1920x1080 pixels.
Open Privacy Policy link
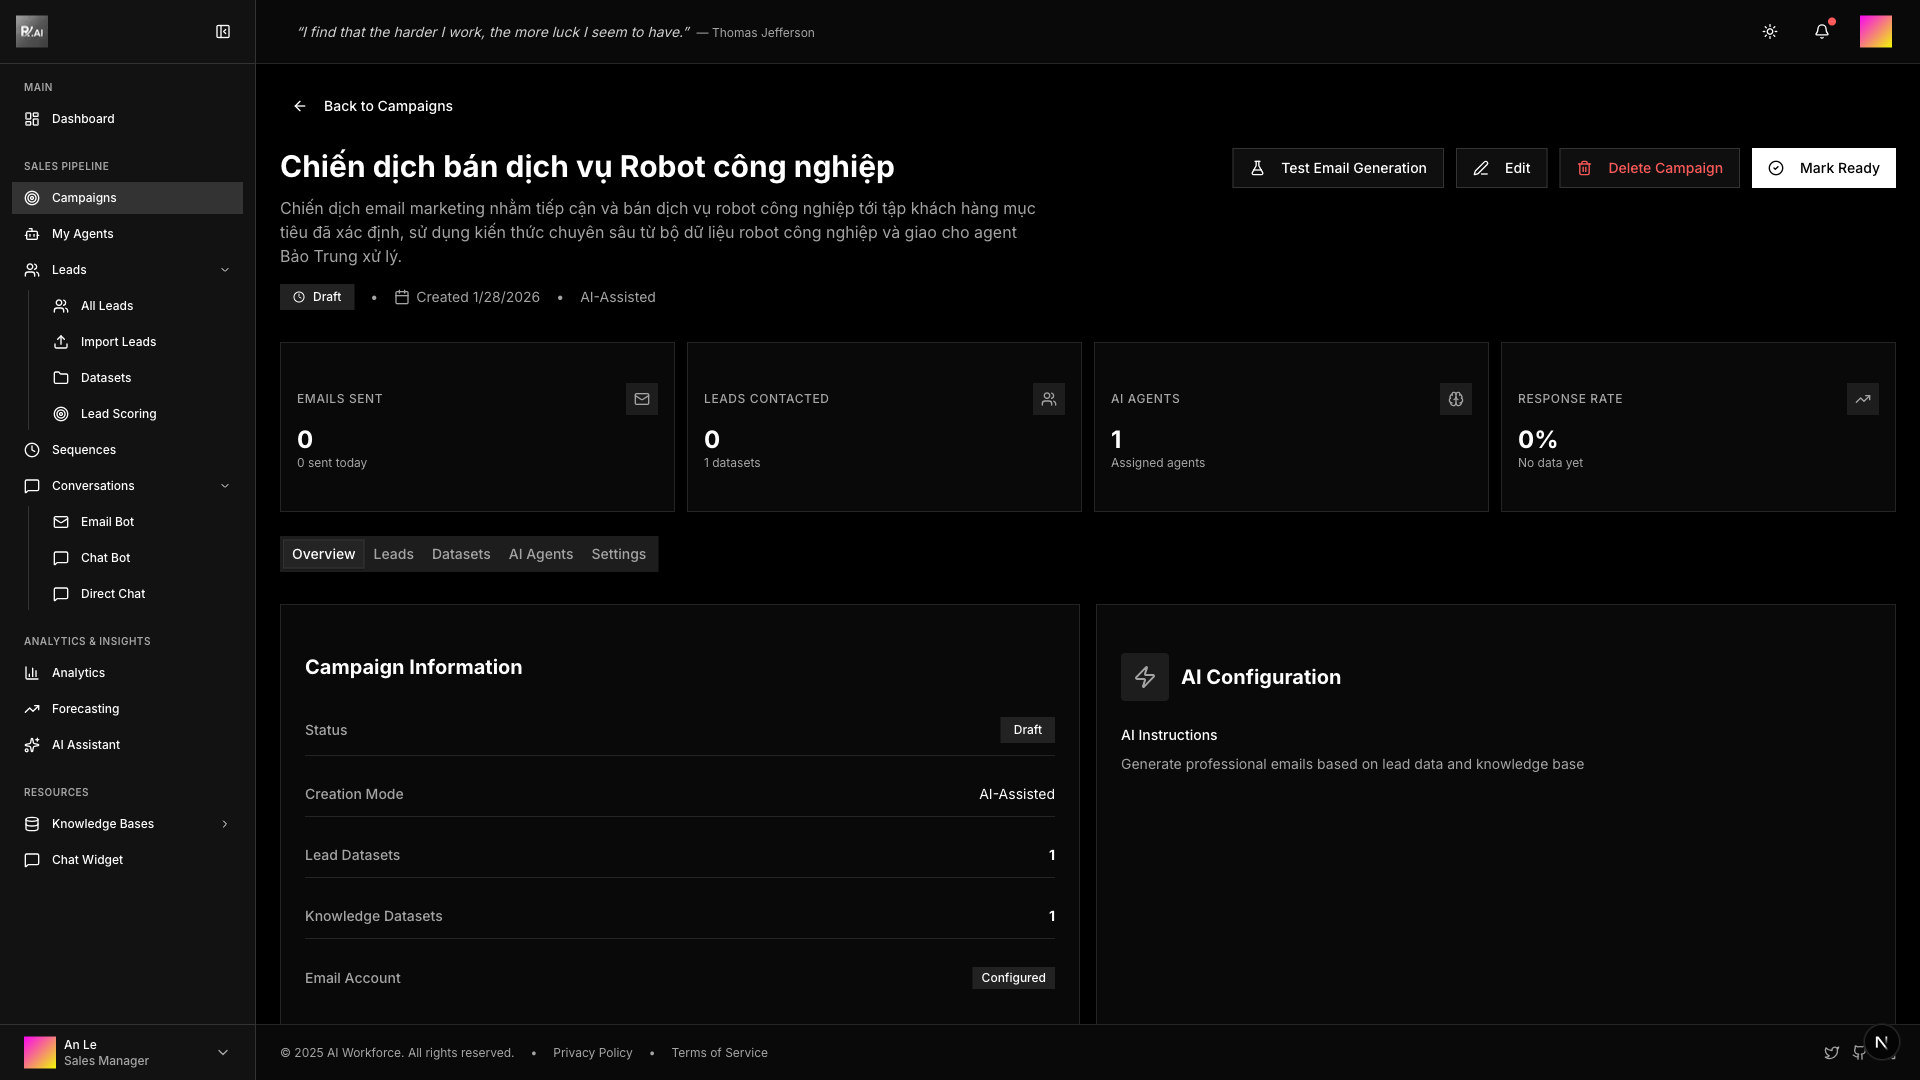[x=592, y=1053]
